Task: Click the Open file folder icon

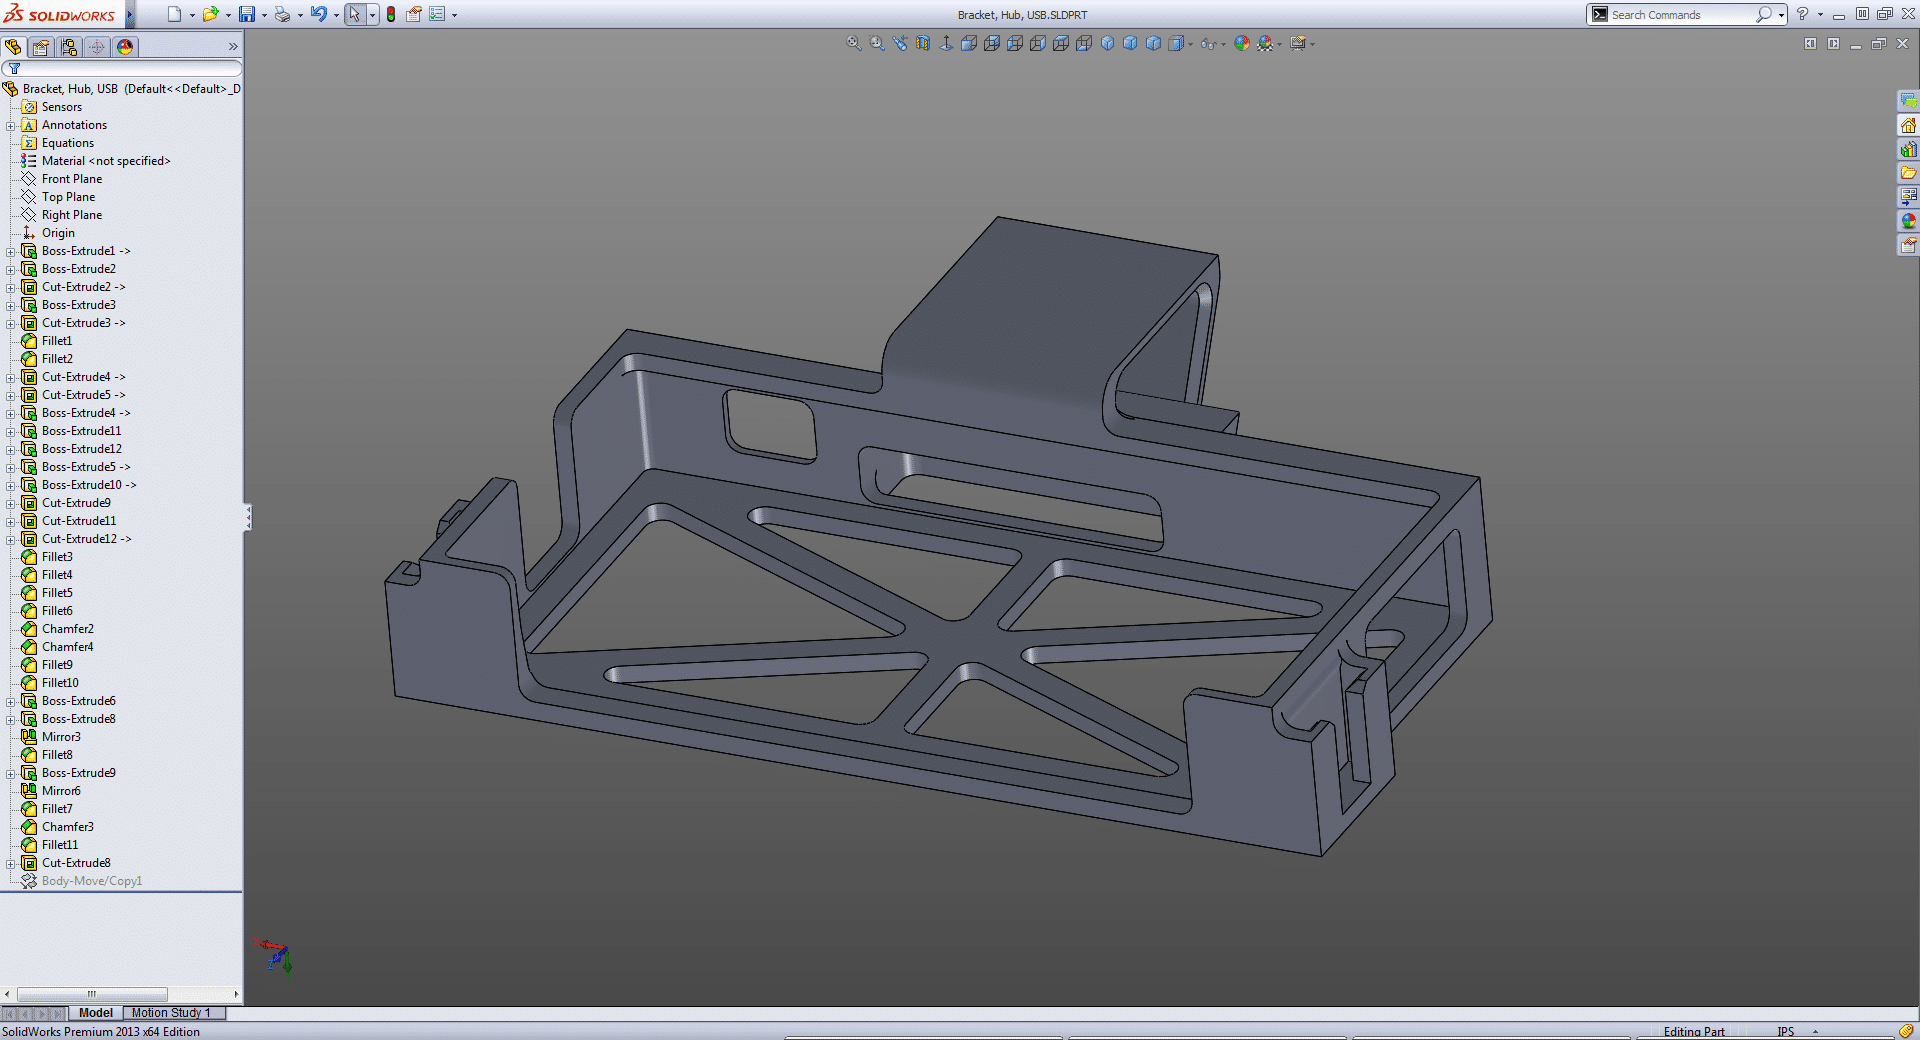Action: 210,14
